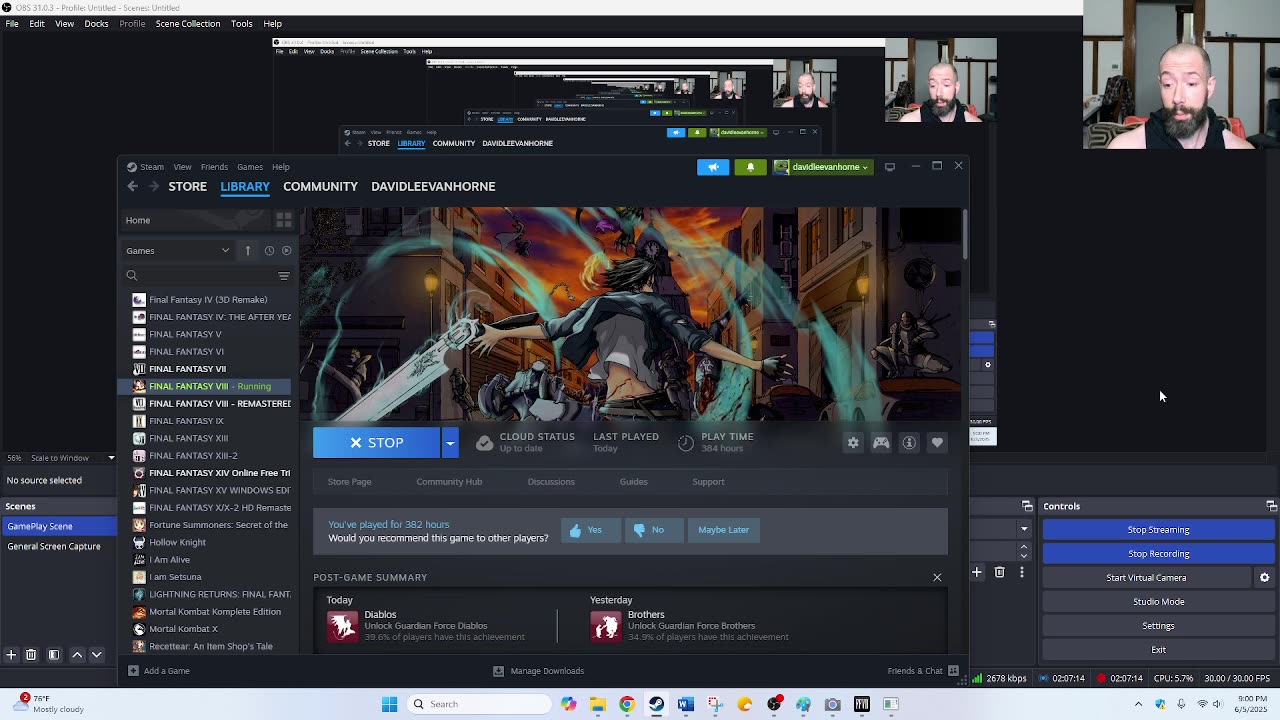Select Hollow Knight in games list
Image resolution: width=1280 pixels, height=720 pixels.
[177, 542]
